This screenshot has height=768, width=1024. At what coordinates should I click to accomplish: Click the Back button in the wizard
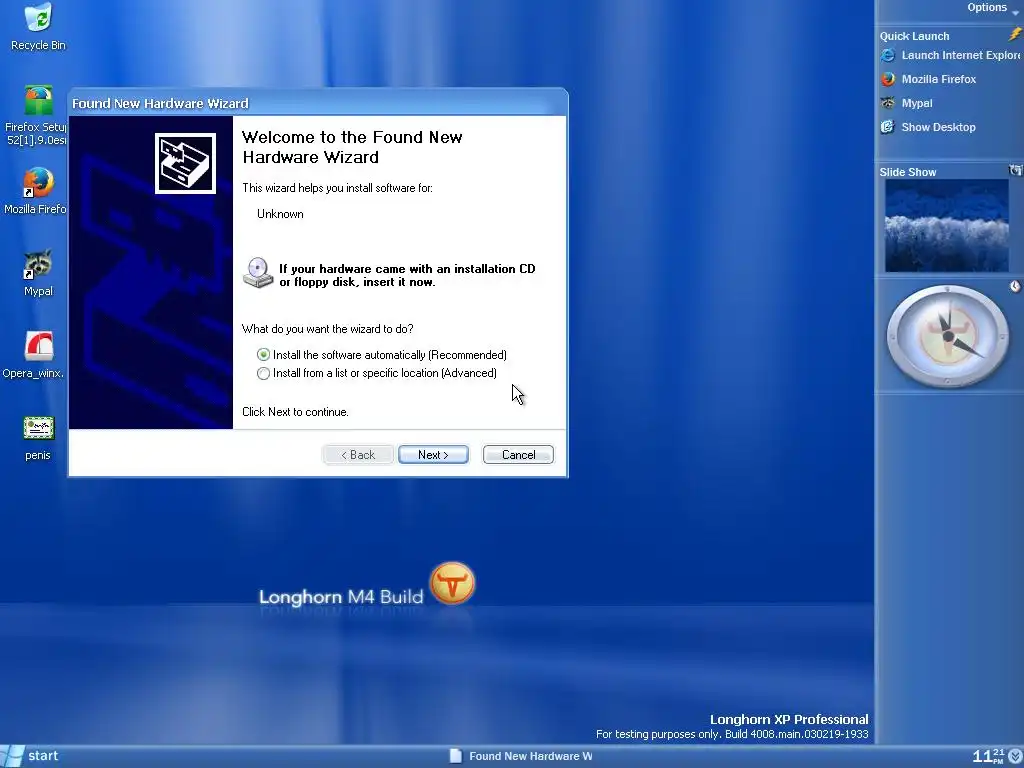pos(358,455)
